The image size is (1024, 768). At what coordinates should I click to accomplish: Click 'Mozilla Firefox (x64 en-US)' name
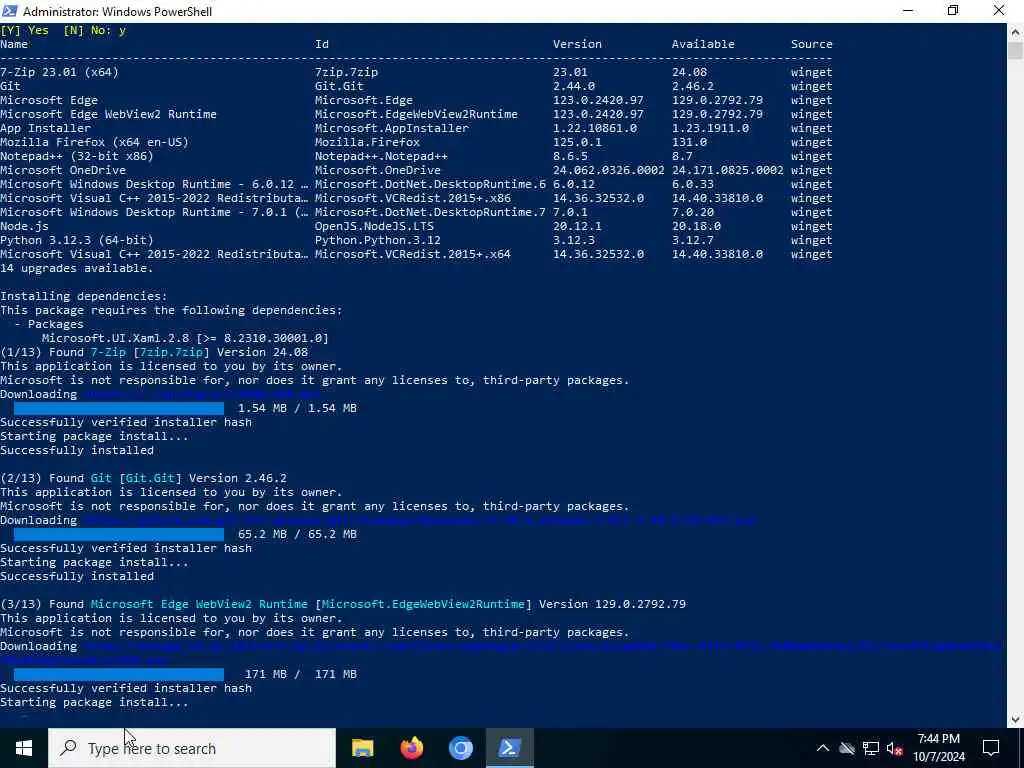point(94,142)
